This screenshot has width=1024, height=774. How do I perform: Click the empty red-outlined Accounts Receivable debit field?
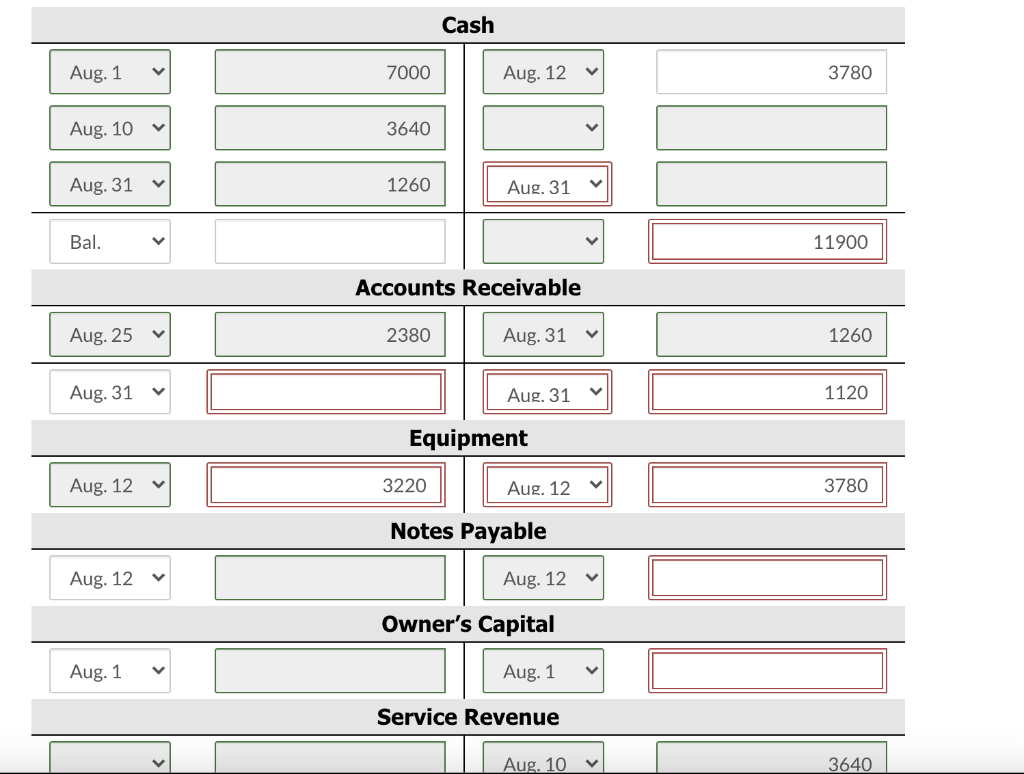coord(326,392)
